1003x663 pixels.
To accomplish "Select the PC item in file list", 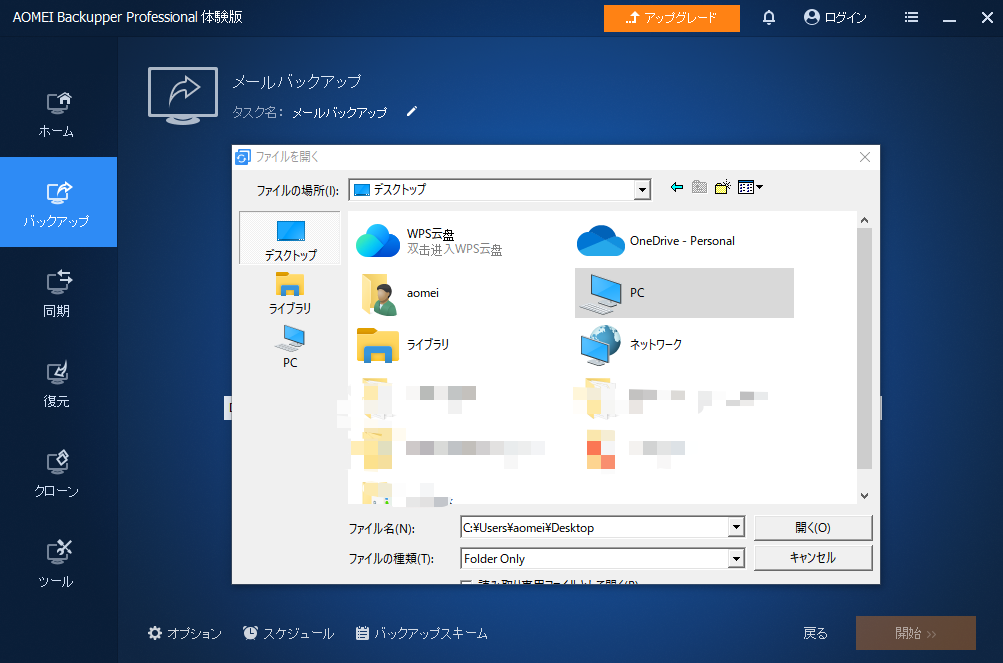I will tap(684, 293).
